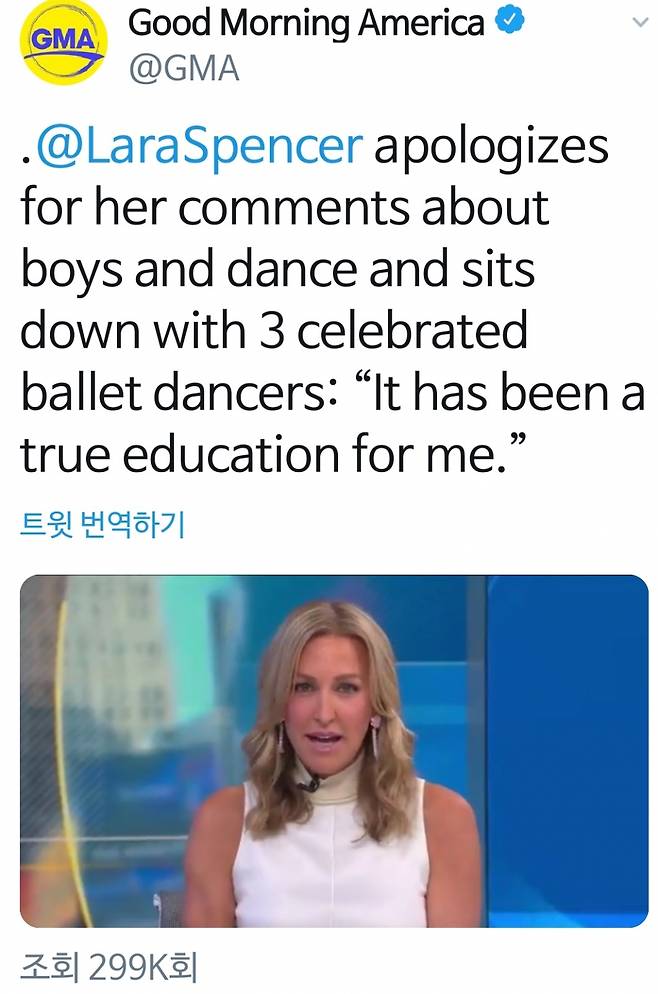Viewport: 658px width, 994px height.
Task: Play the video of the blonde anchor
Action: point(334,750)
